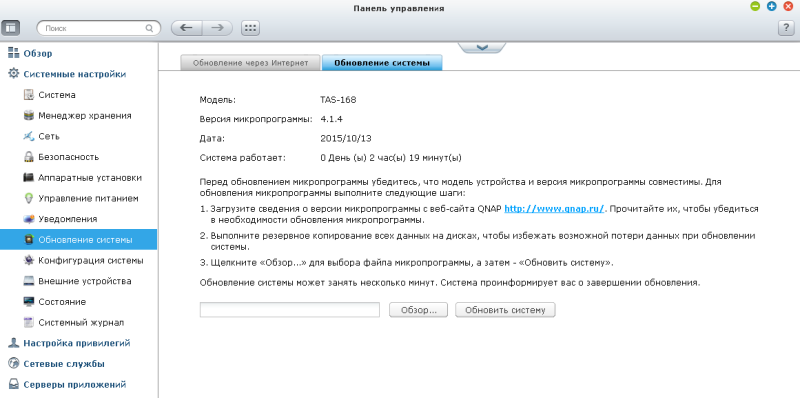Open Уведомления settings
The height and width of the screenshot is (398, 800).
[68, 219]
